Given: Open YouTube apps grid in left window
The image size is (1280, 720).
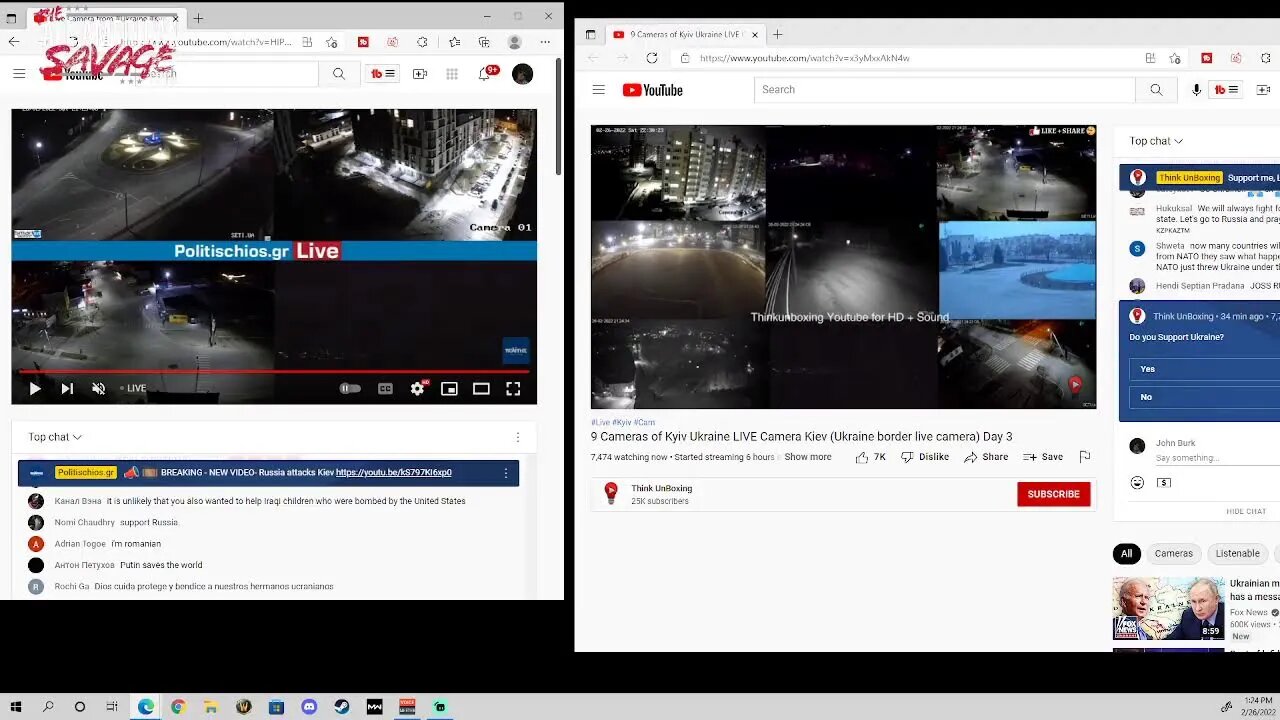Looking at the screenshot, I should click(x=452, y=74).
